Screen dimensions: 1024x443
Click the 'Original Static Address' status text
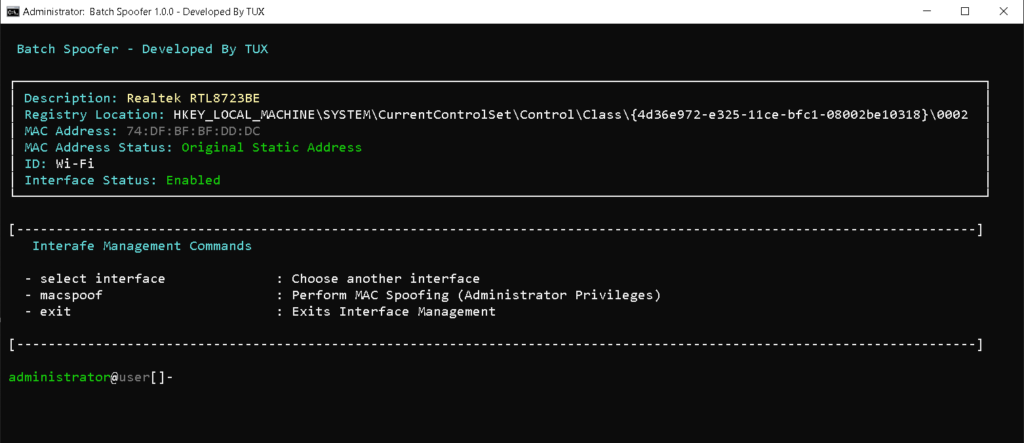[x=272, y=148]
